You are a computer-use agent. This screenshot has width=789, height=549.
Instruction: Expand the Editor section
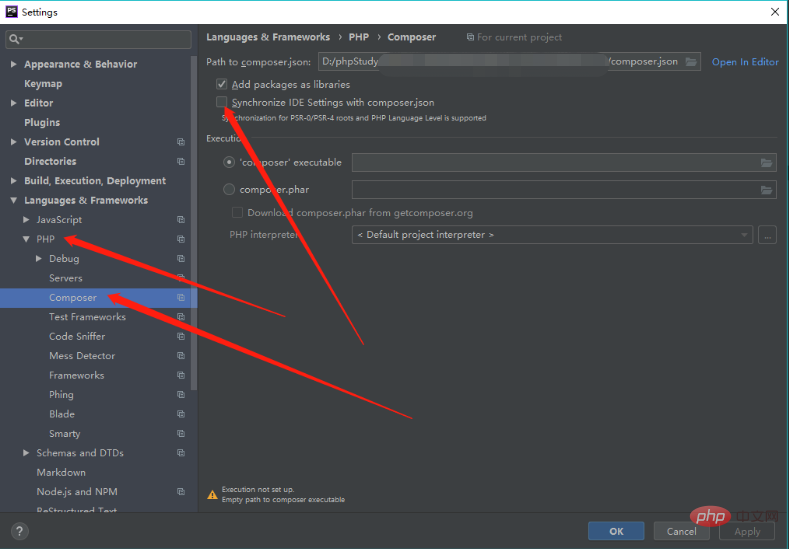14,103
